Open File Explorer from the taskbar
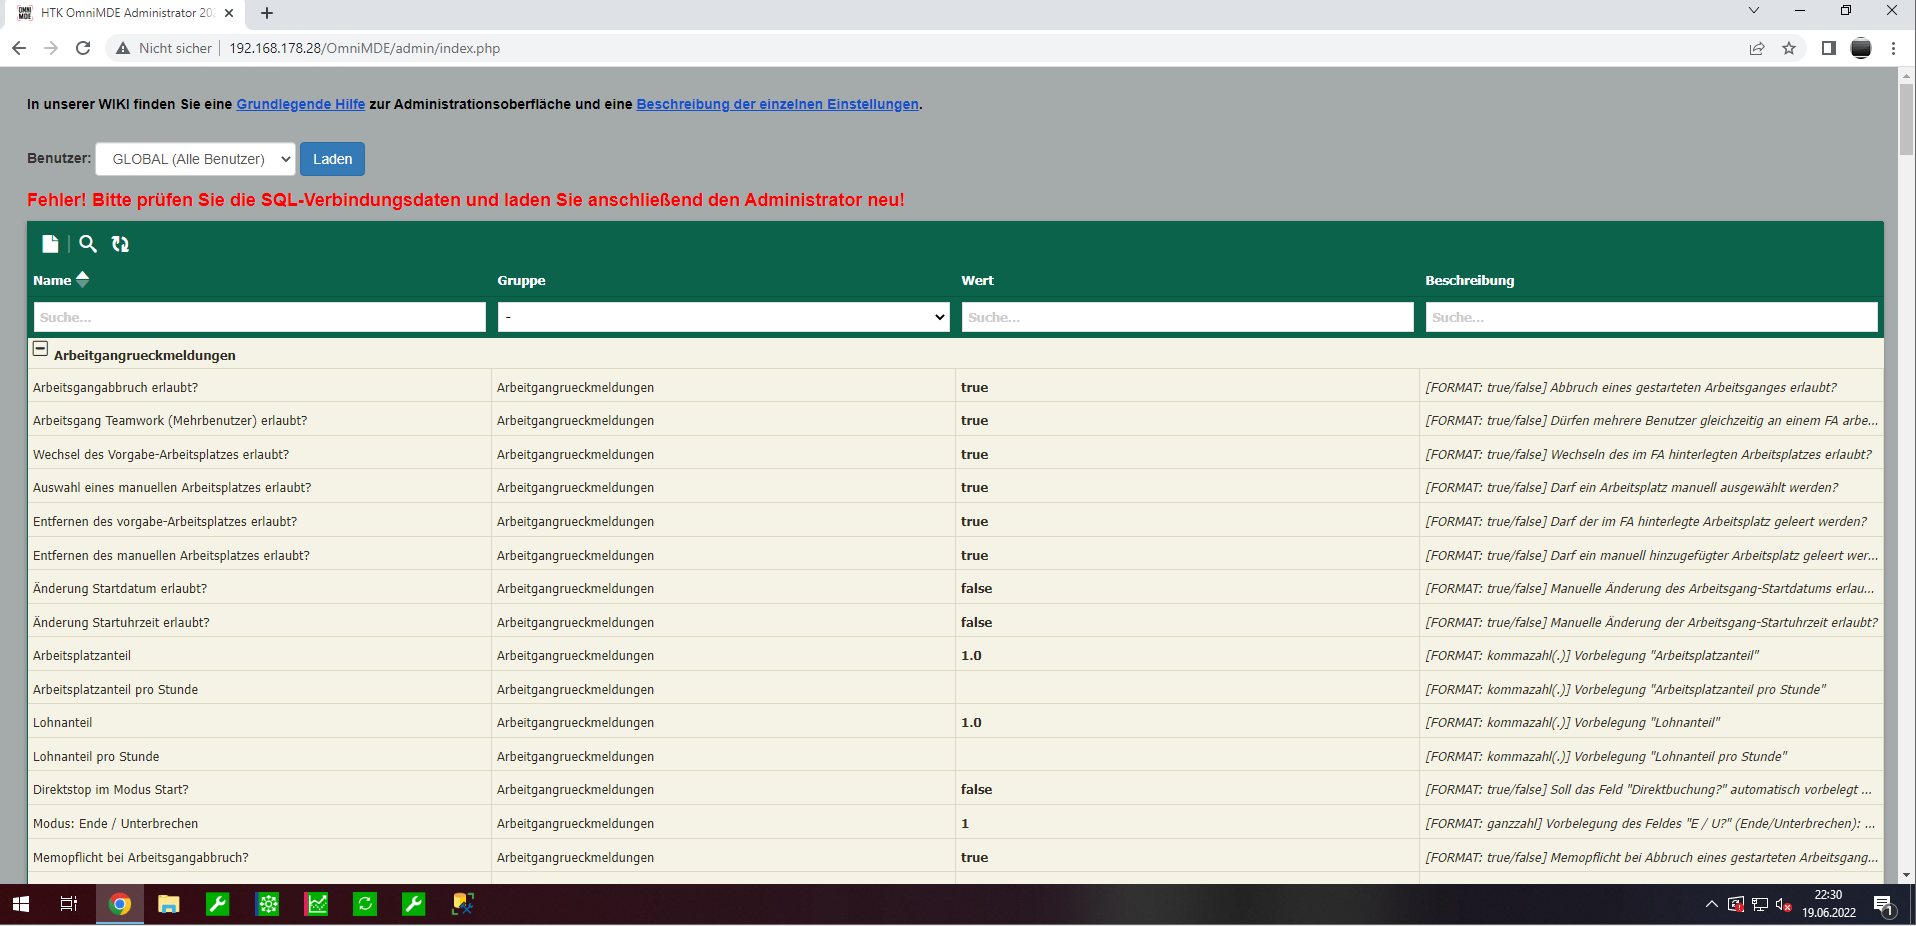The width and height of the screenshot is (1916, 926). [168, 904]
